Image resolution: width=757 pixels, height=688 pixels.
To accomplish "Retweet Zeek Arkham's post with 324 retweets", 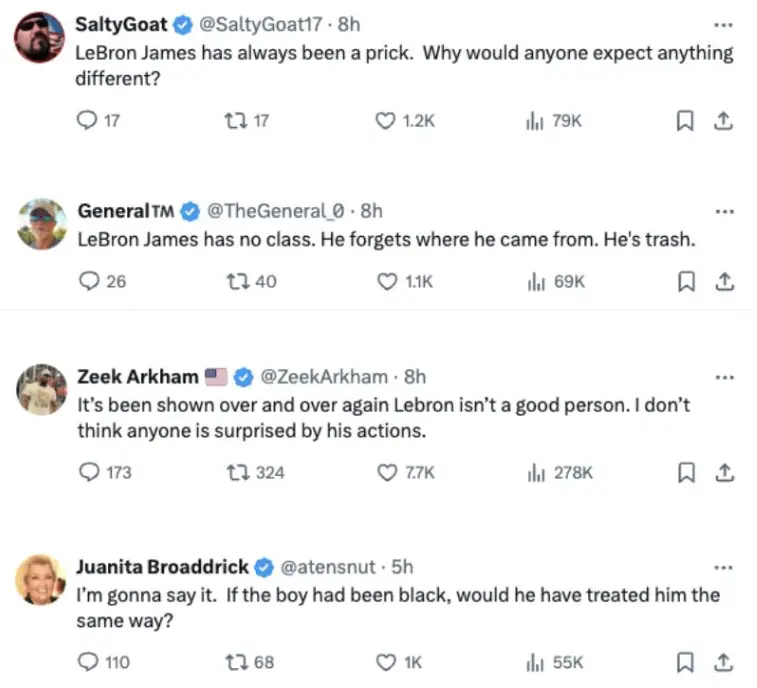I will tap(238, 472).
